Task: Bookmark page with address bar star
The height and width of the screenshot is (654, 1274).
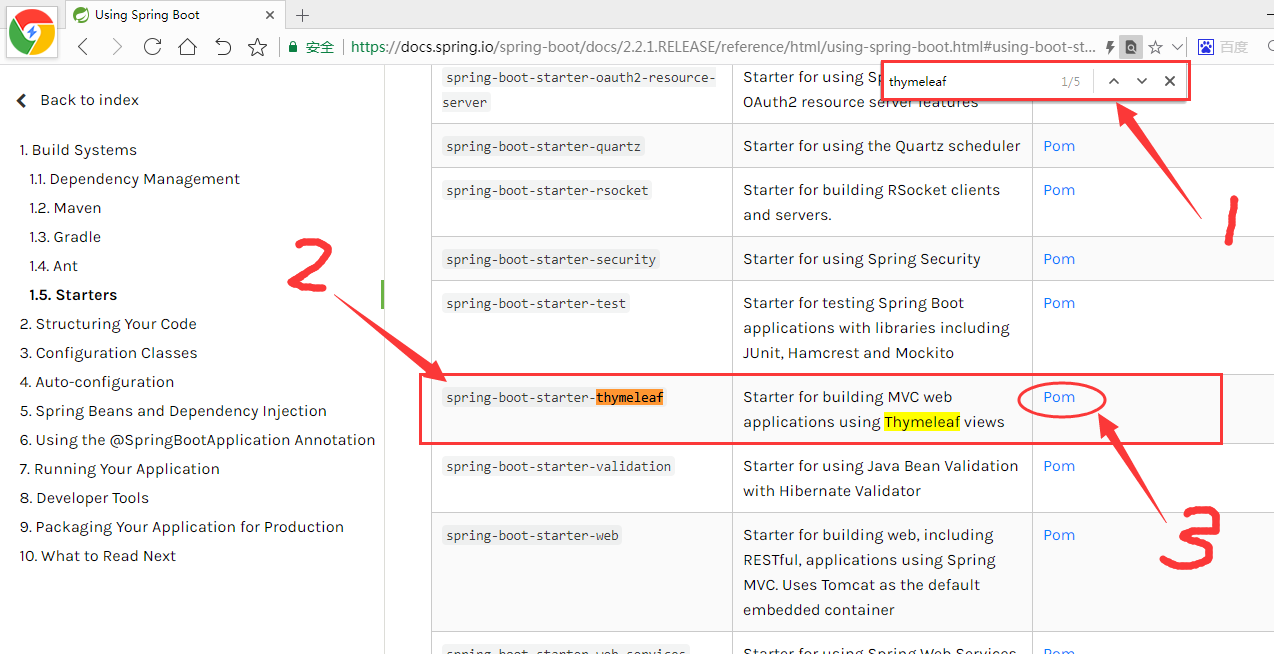Action: [1155, 47]
